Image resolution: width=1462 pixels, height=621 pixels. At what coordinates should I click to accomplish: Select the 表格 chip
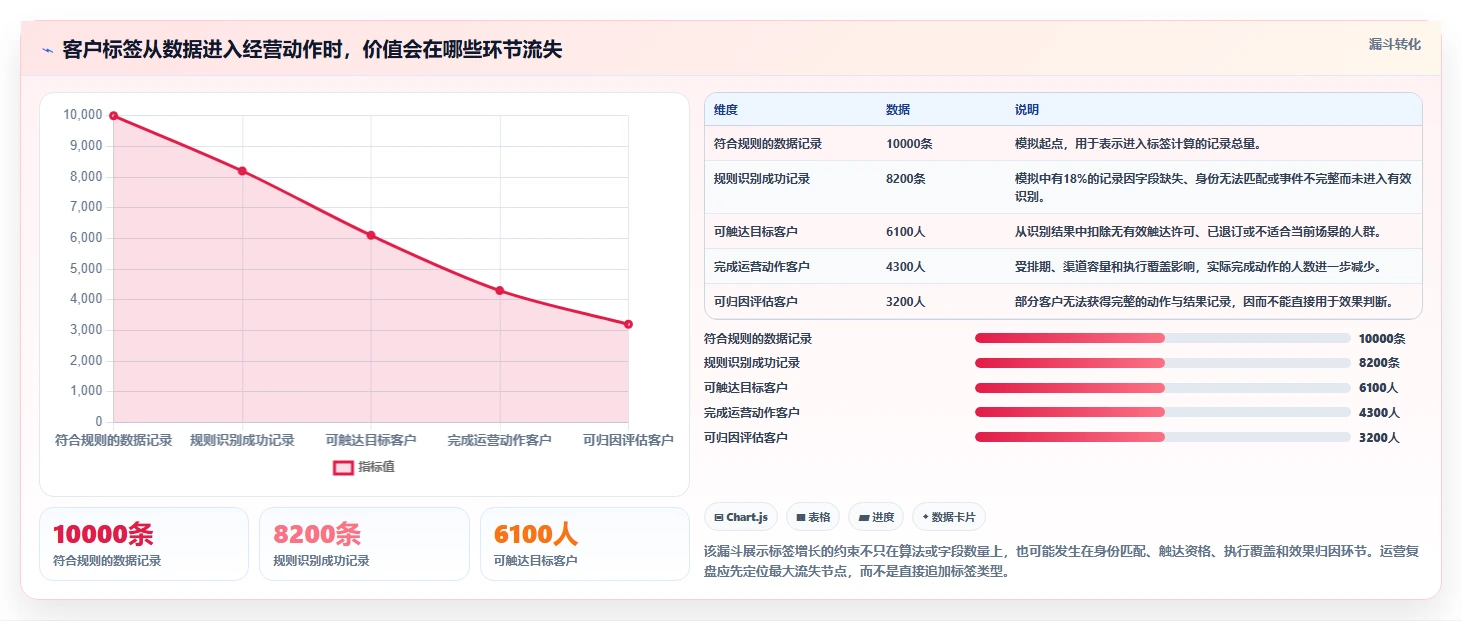[x=813, y=517]
